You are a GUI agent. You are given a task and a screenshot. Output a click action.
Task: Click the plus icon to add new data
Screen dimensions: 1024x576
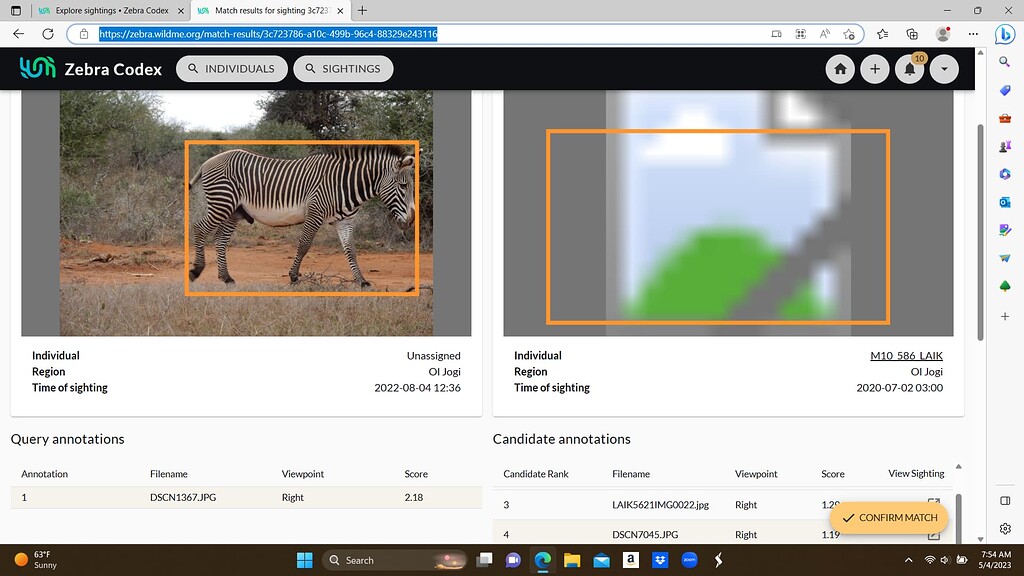tap(875, 68)
